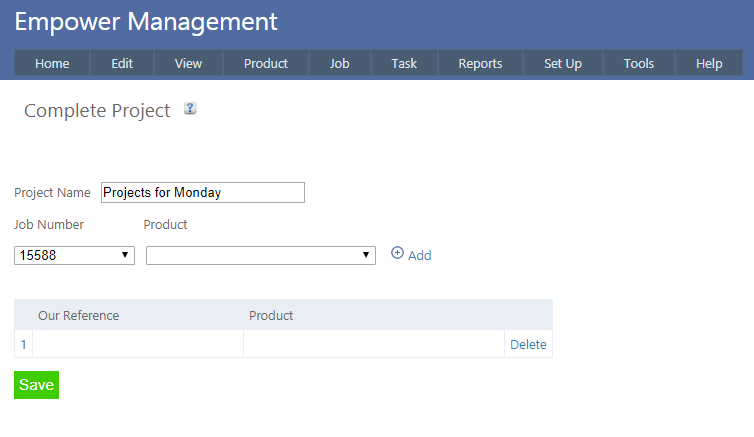Open the Home menu
The image size is (754, 437).
[52, 63]
